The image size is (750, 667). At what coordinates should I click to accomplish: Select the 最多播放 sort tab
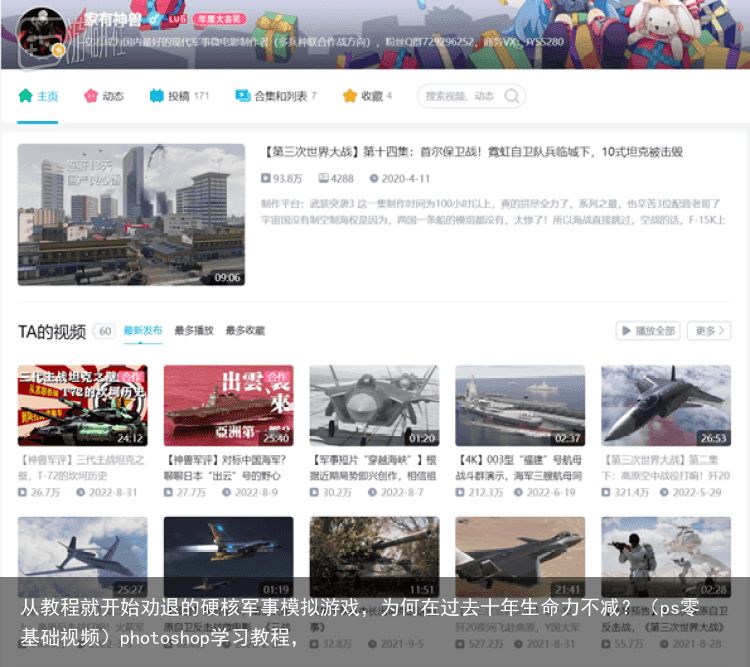[x=194, y=330]
